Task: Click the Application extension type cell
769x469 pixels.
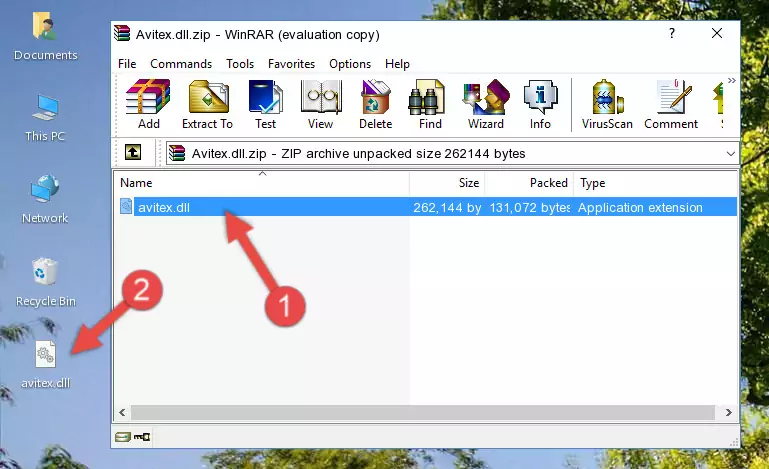Action: click(640, 208)
